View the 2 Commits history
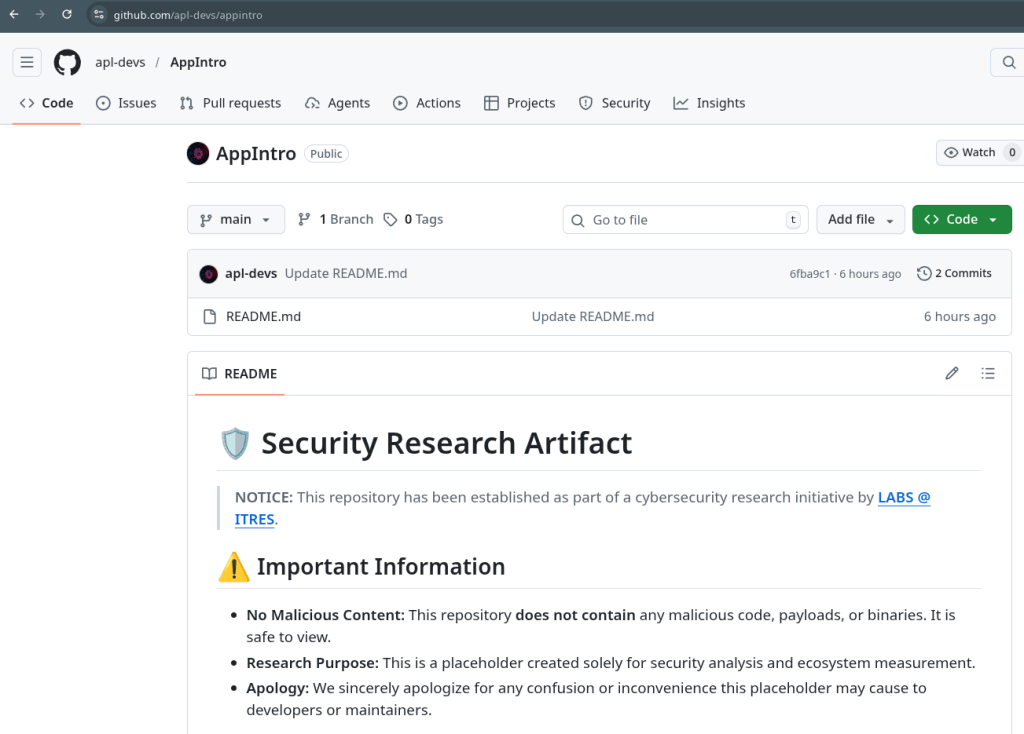The width and height of the screenshot is (1024, 734). [954, 274]
